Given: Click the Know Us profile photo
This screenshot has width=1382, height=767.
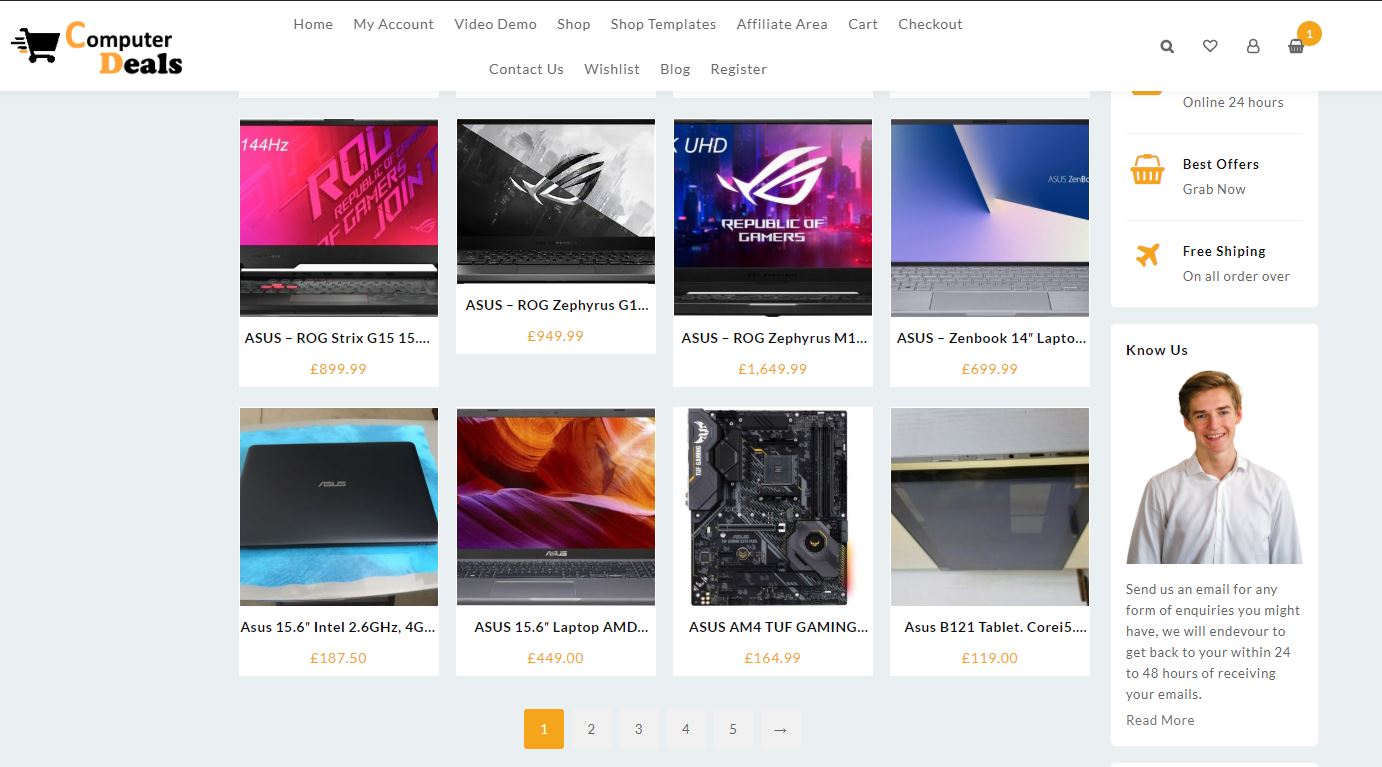Looking at the screenshot, I should pos(1214,466).
